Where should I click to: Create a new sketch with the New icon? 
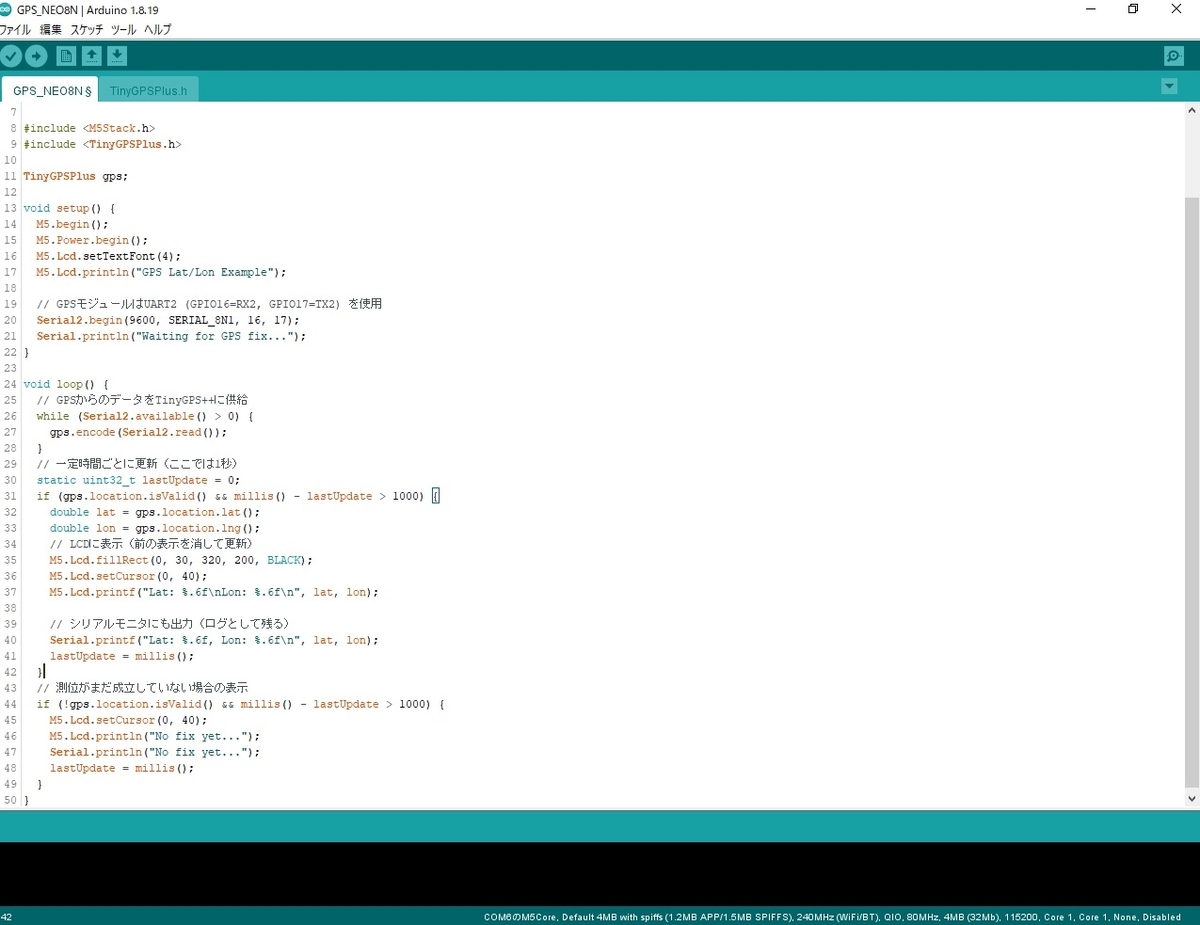coord(66,56)
